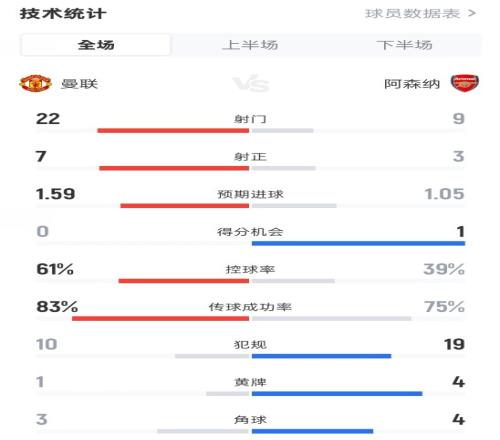500x440 pixels.
Task: Click the 阿森纳 team name
Action: (x=412, y=84)
